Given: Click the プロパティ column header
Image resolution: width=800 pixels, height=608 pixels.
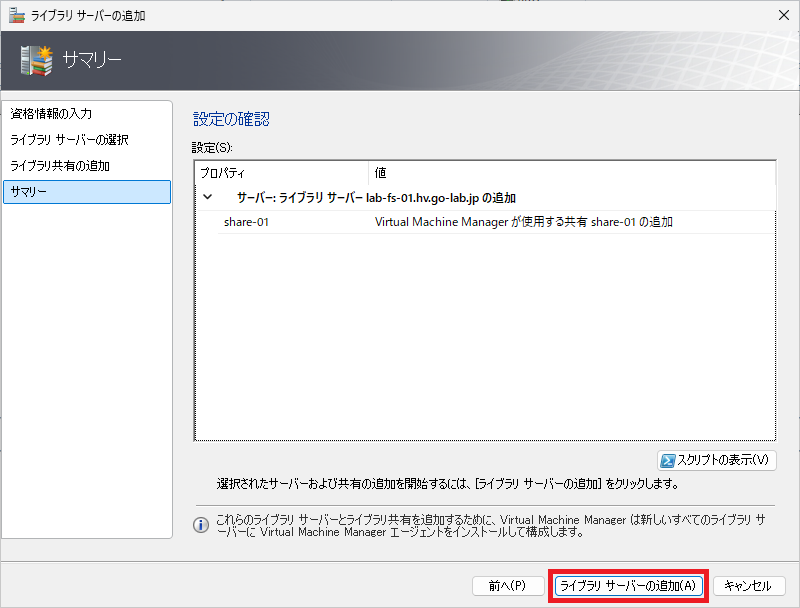Looking at the screenshot, I should [282, 173].
